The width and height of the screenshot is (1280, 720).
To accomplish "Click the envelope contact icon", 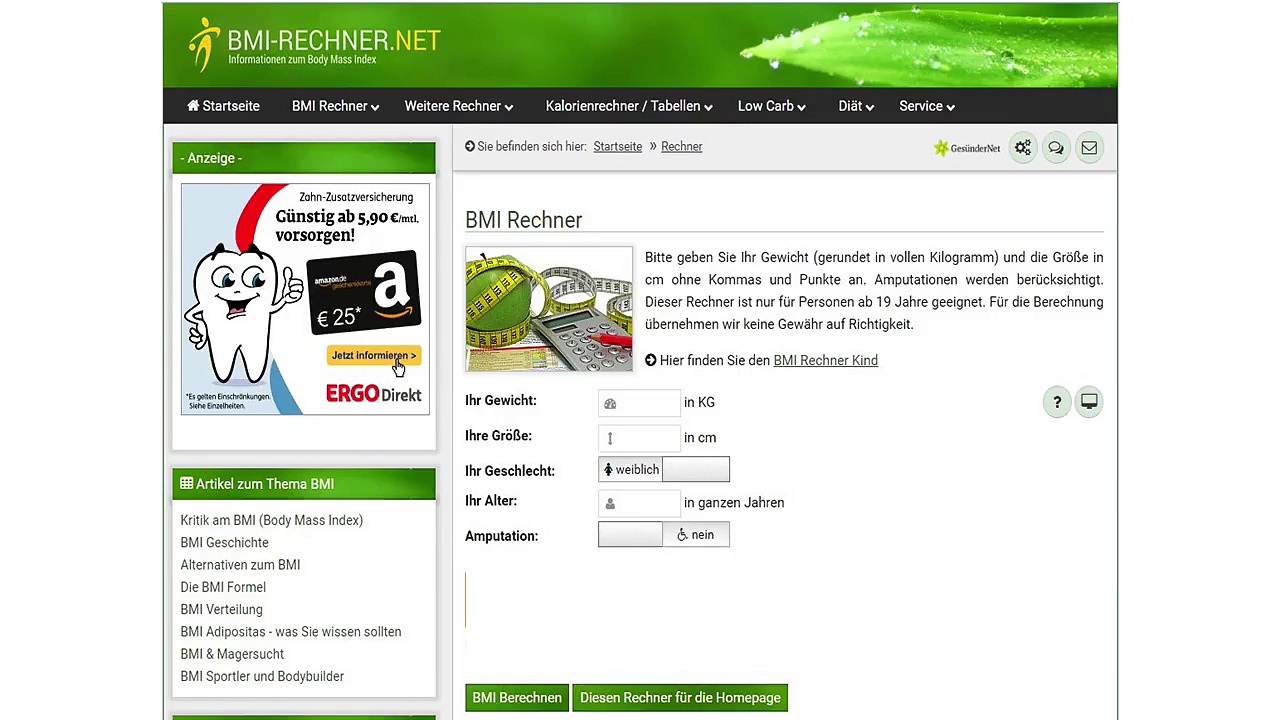I will point(1089,148).
